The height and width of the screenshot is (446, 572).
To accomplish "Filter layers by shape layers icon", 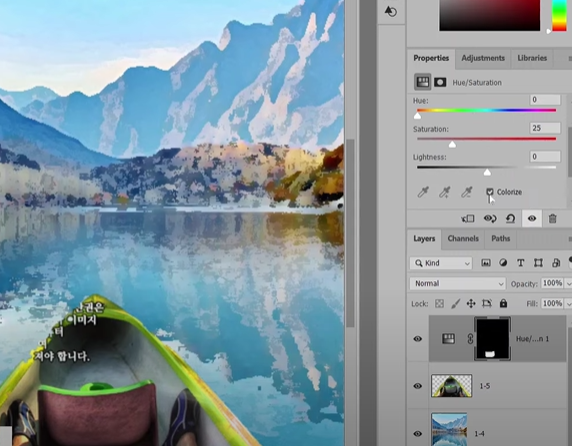I will [538, 263].
